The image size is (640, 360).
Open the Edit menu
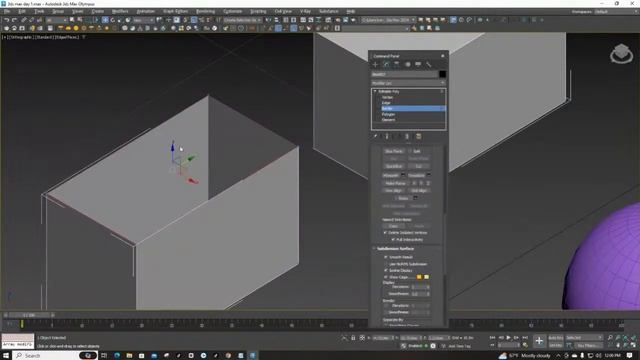[22, 11]
